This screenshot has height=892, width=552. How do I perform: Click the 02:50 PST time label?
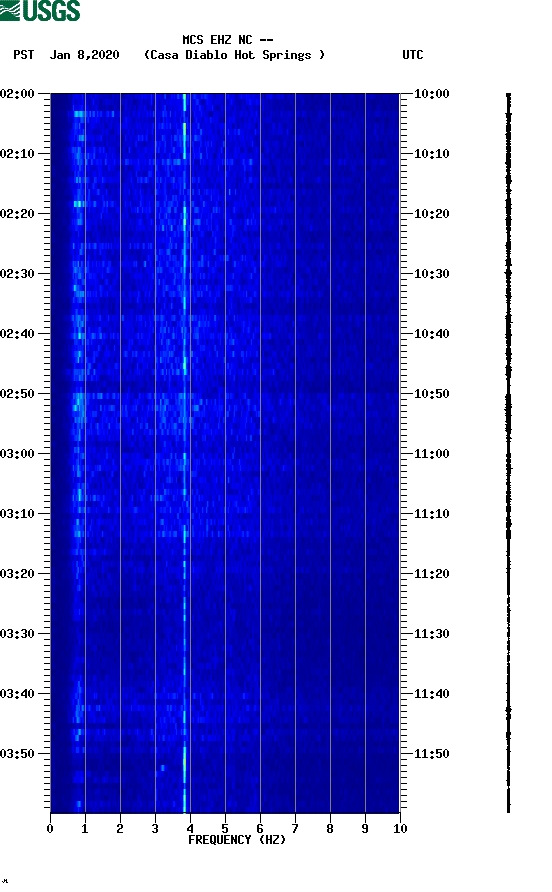[18, 394]
